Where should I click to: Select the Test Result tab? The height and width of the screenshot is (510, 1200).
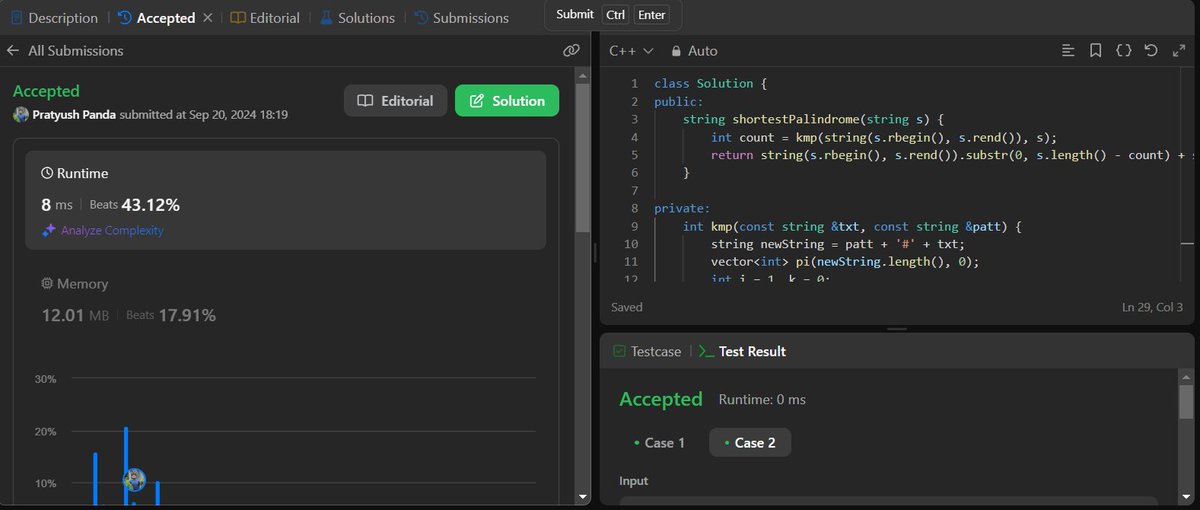click(741, 351)
